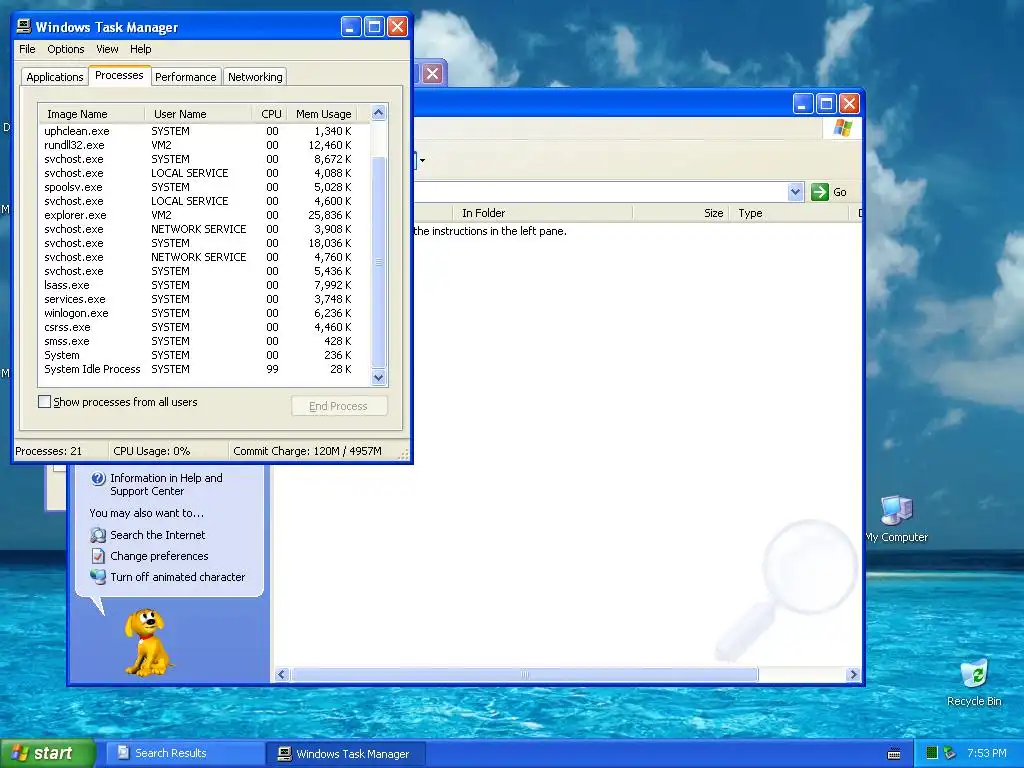This screenshot has height=768, width=1024.
Task: Open the Help menu in Task Manager
Action: [140, 49]
